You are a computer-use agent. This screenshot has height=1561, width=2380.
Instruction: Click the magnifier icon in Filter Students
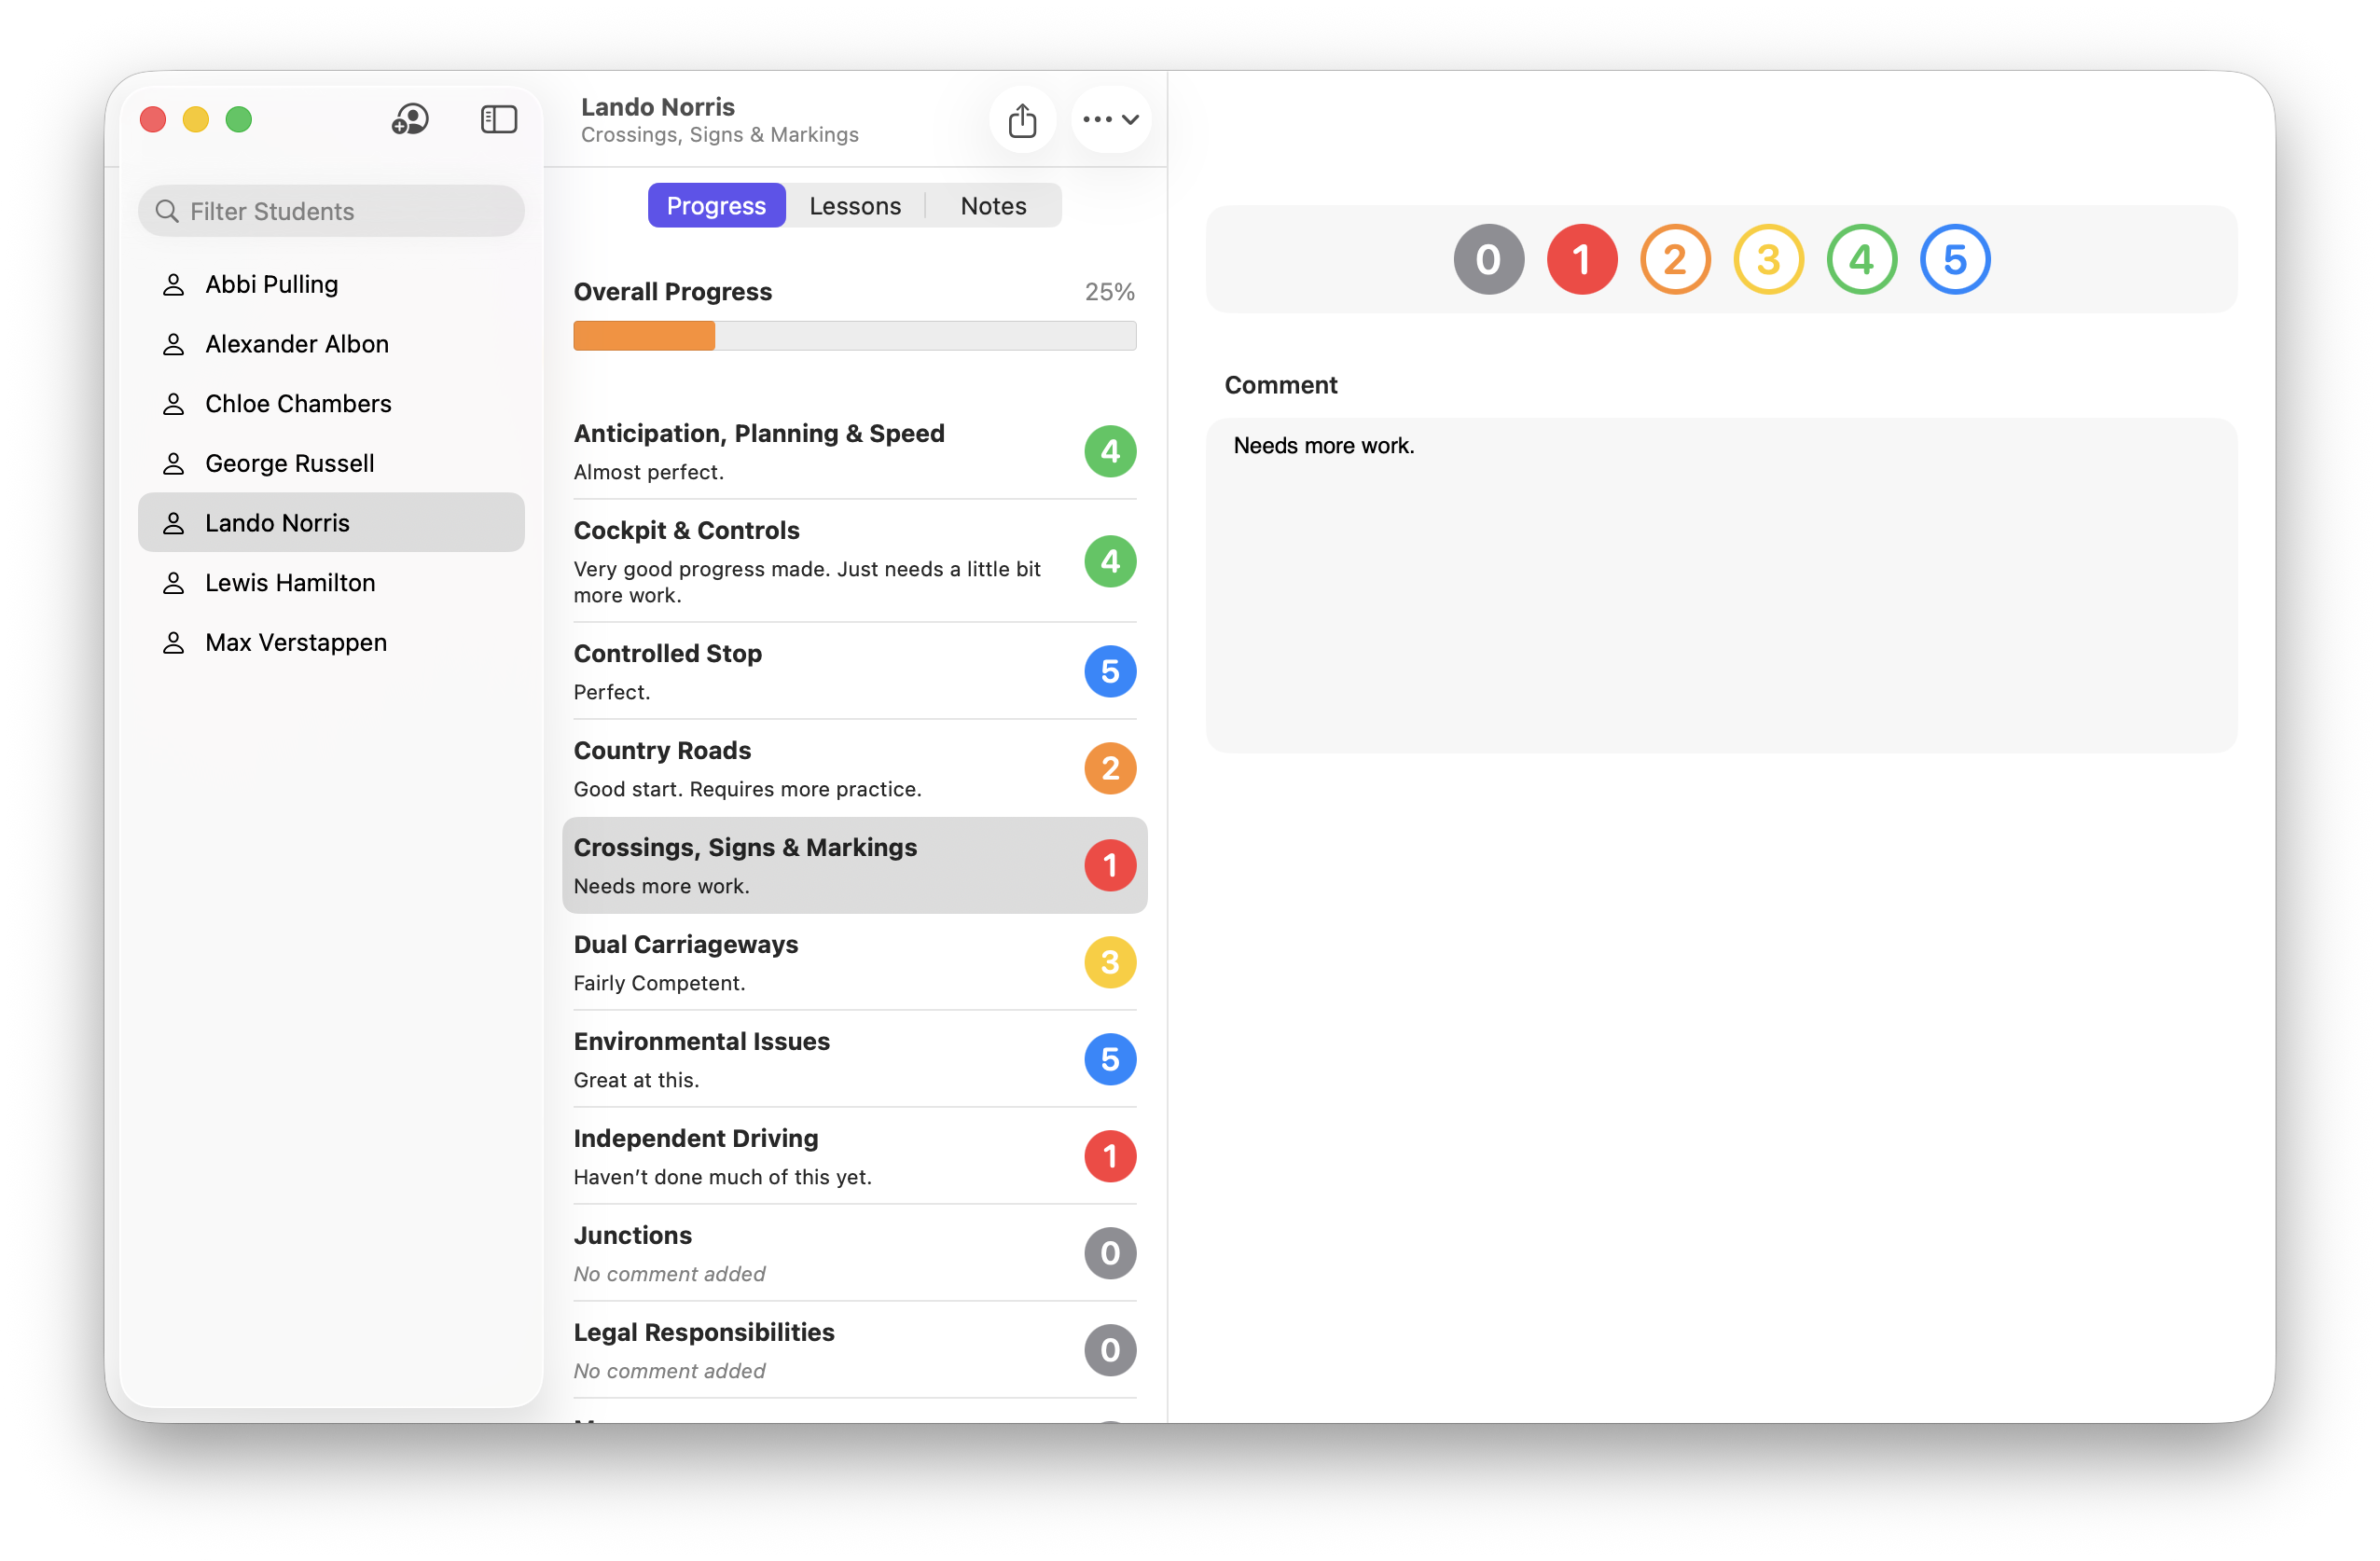[x=167, y=211]
